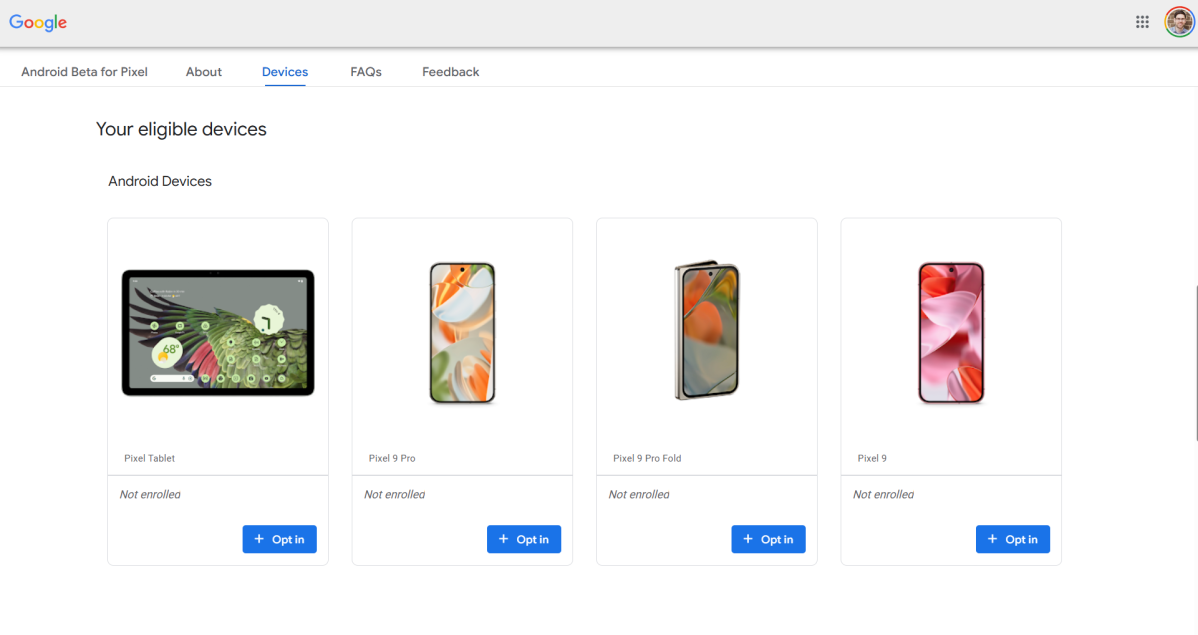Open the FAQs tab
This screenshot has width=1198, height=635.
(x=366, y=72)
